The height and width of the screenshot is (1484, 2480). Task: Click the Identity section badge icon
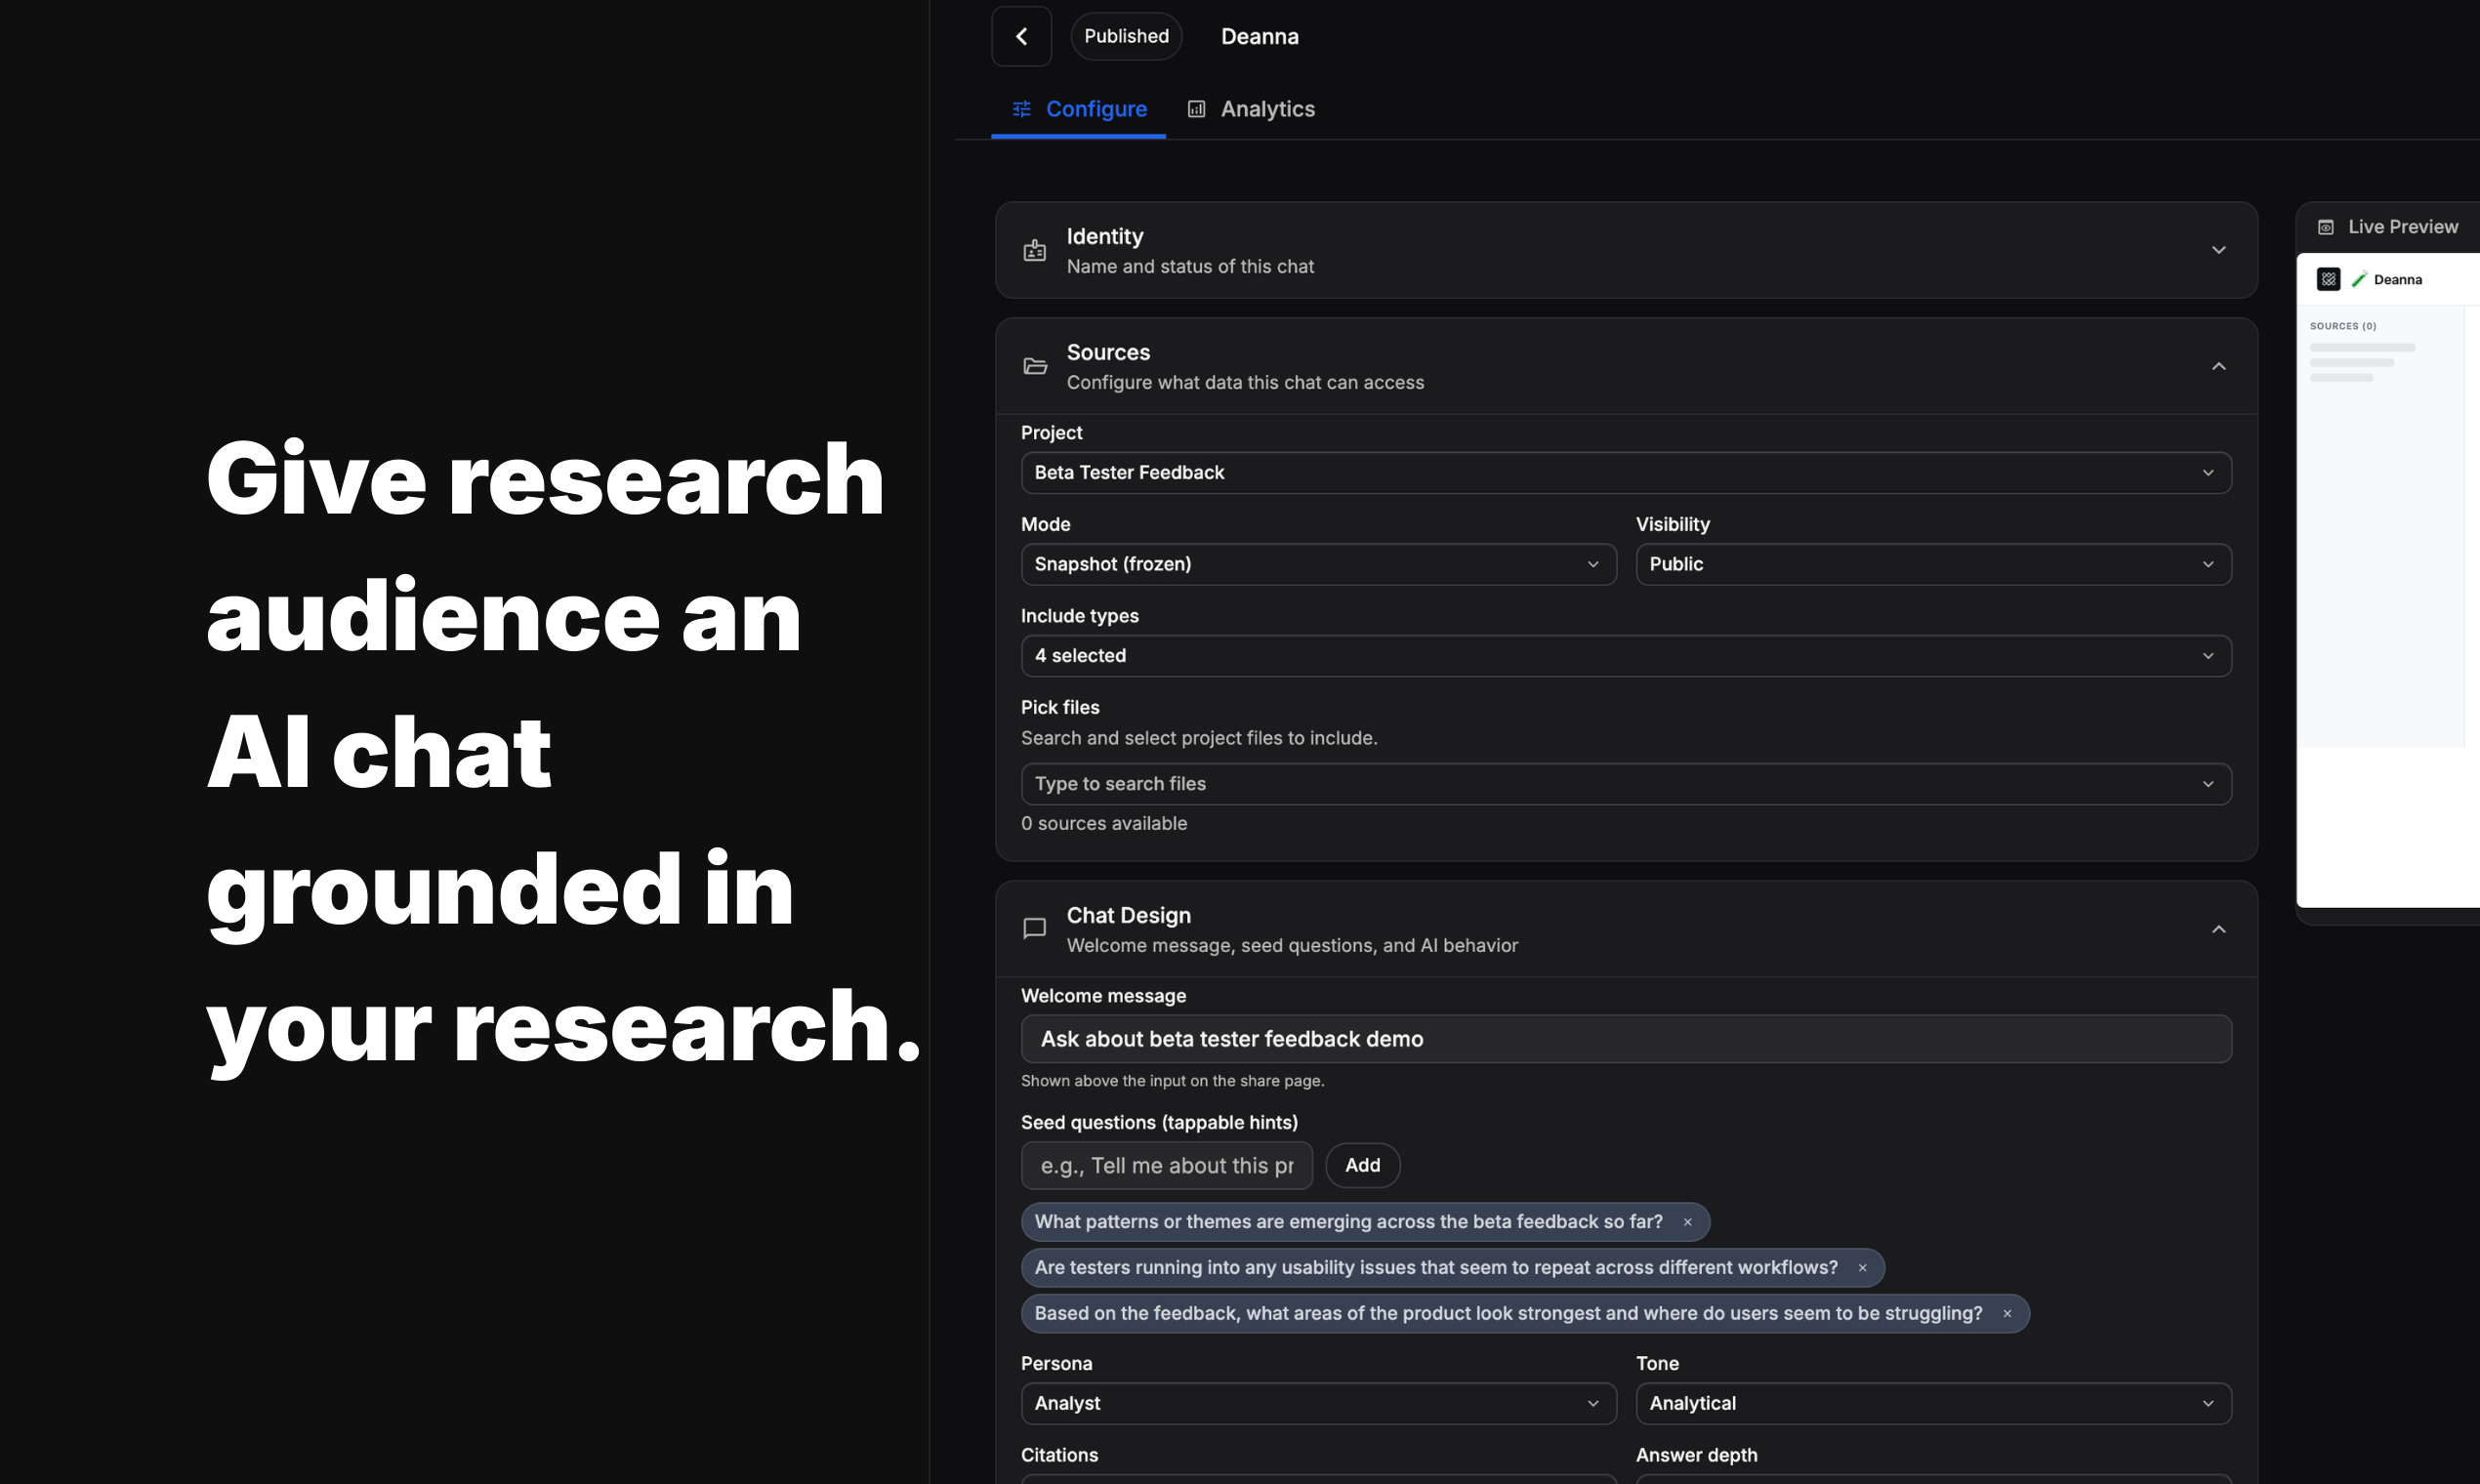coord(1035,250)
